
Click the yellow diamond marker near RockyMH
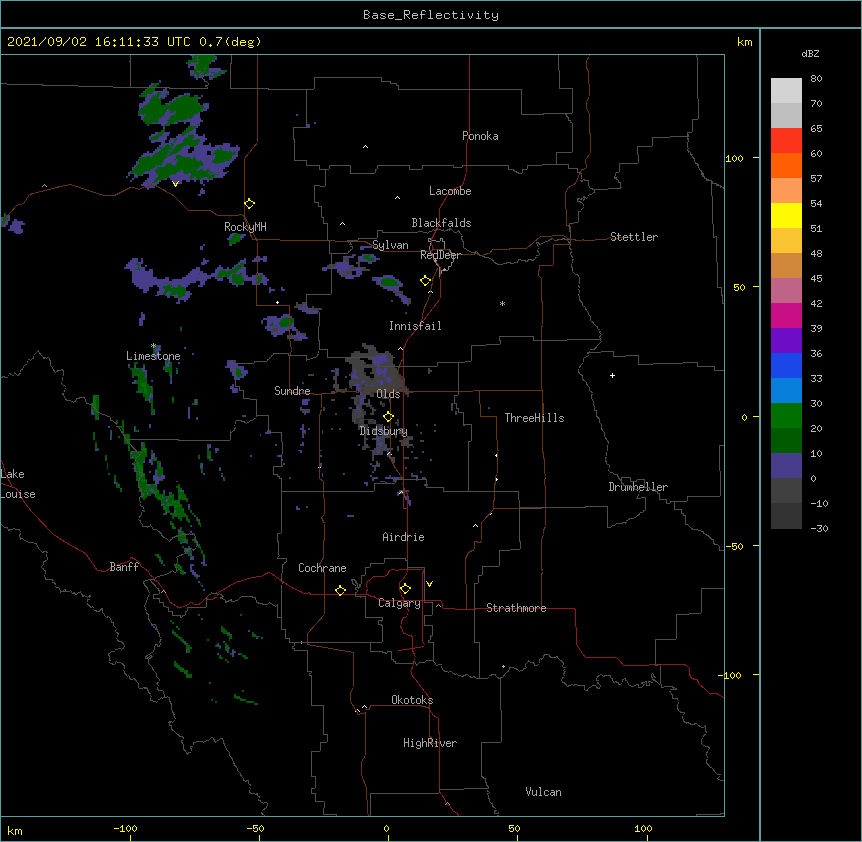(250, 204)
